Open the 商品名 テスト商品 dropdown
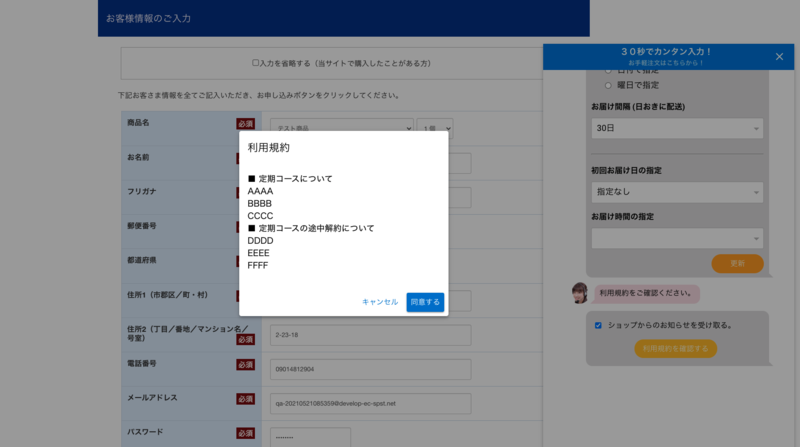This screenshot has height=447, width=800. [342, 128]
